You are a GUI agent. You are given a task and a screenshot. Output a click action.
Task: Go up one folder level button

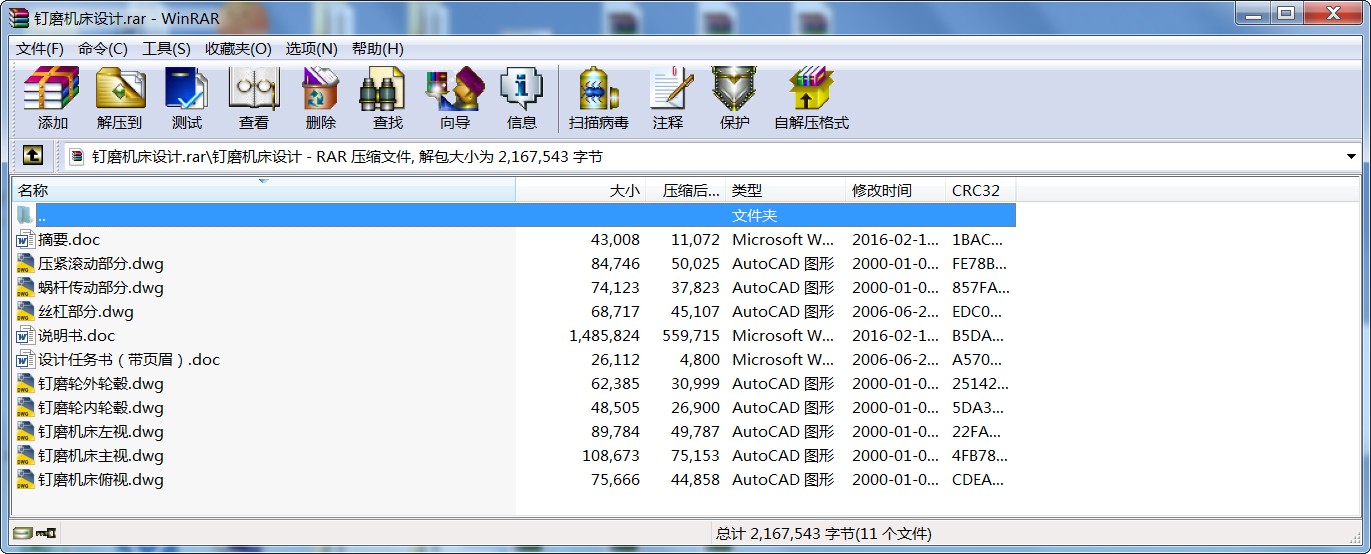click(33, 156)
